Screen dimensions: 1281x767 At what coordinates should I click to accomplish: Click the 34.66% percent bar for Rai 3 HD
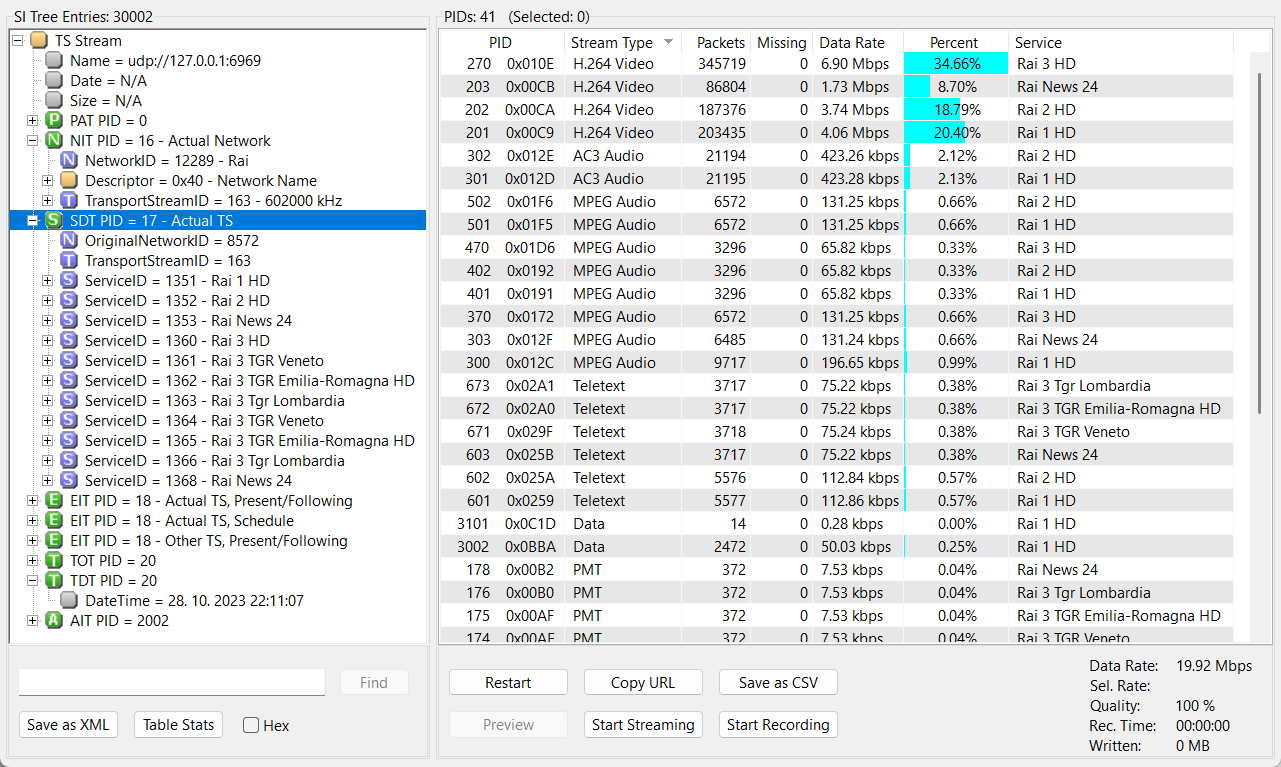[955, 64]
